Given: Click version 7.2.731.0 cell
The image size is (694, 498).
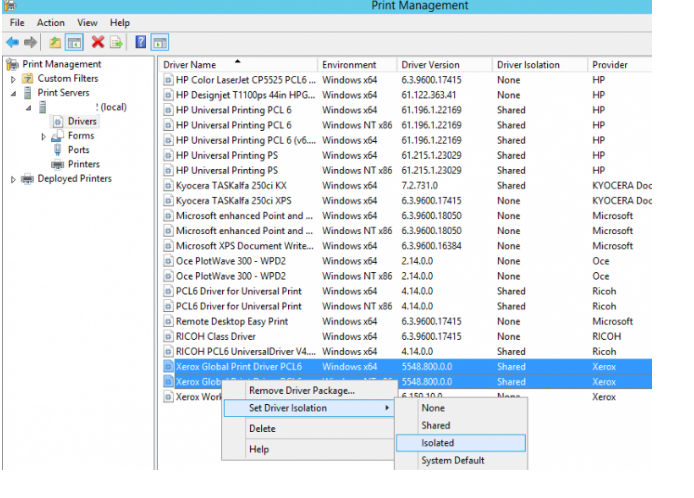Looking at the screenshot, I should [420, 185].
